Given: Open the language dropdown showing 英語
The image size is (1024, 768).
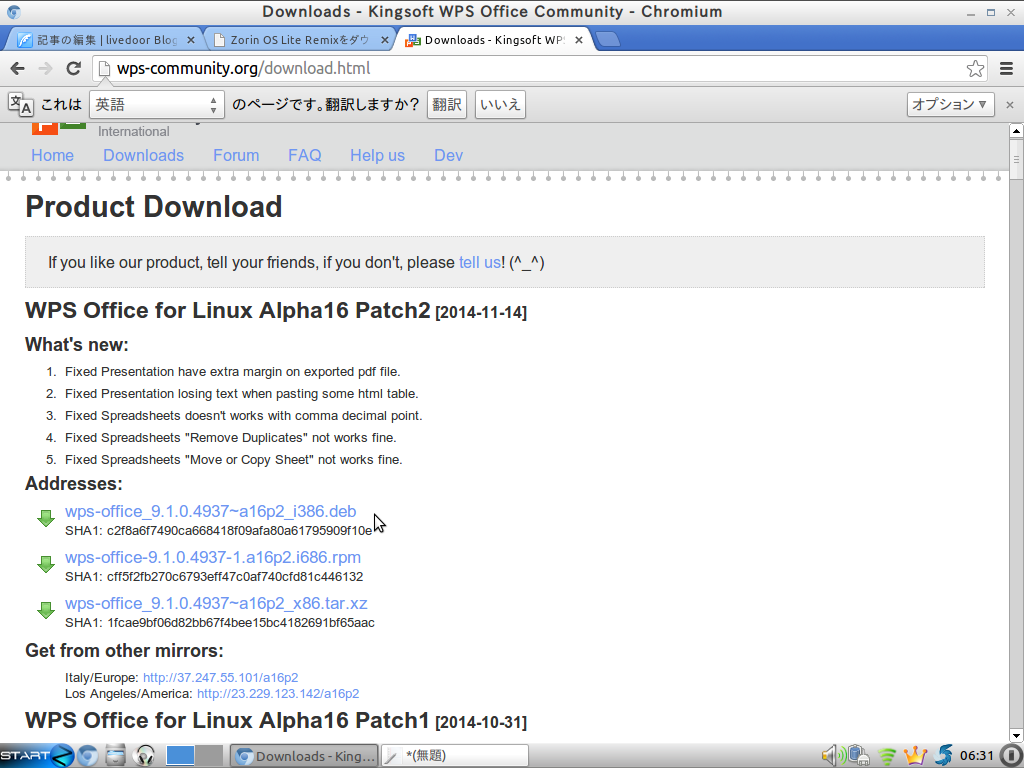Looking at the screenshot, I should pos(157,104).
